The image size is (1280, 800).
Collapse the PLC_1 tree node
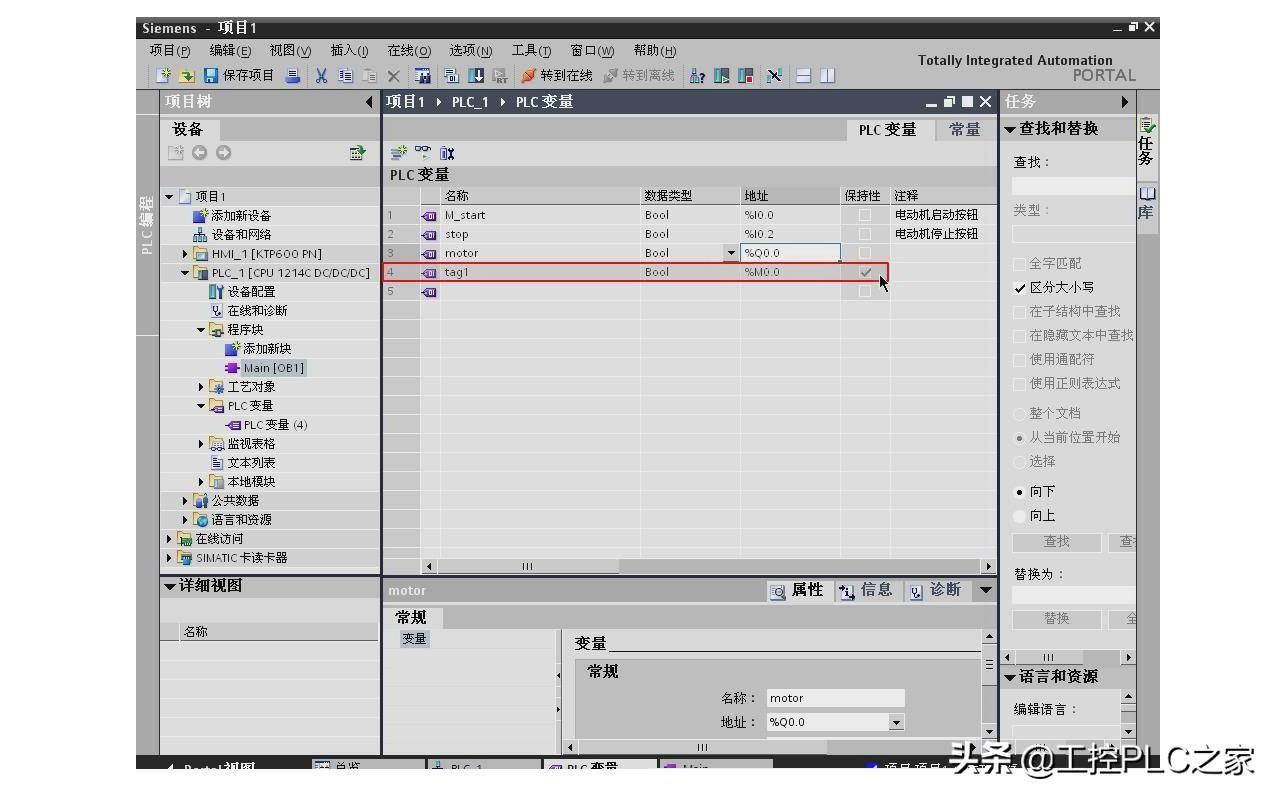point(185,273)
